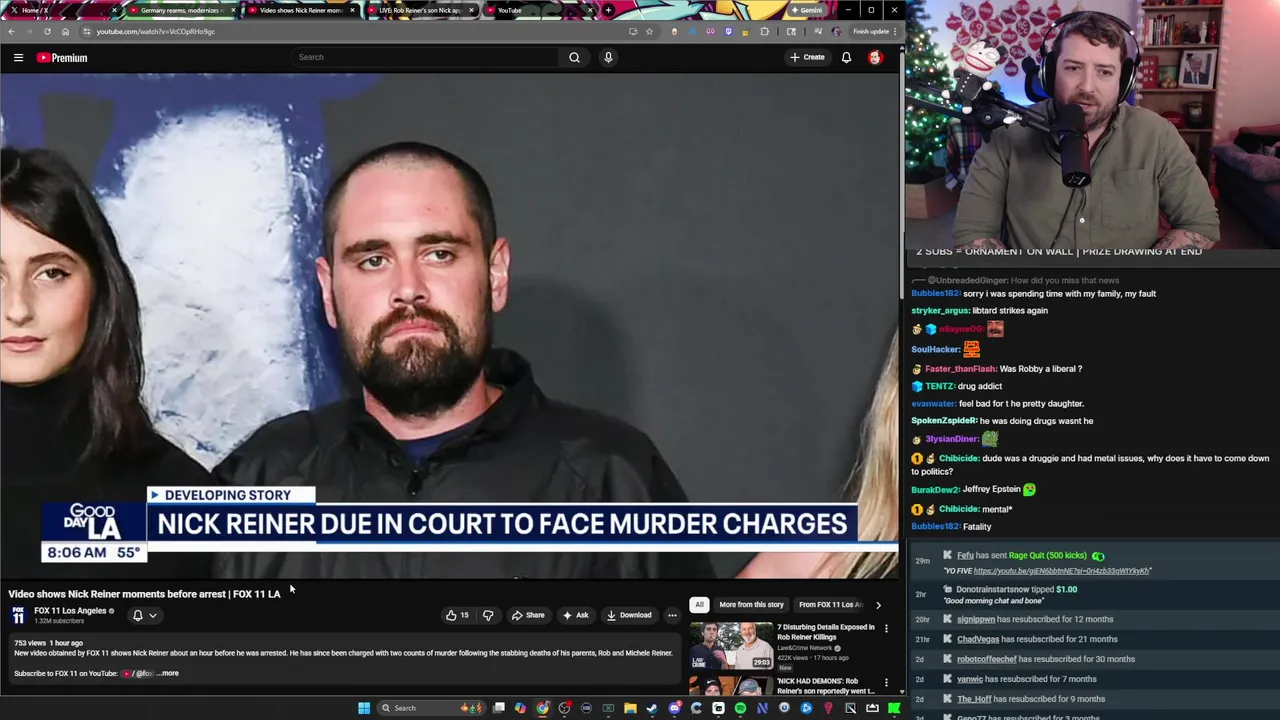Viewport: 1280px width, 720px height.
Task: Open the browser extensions puzzle icon
Action: click(x=765, y=31)
